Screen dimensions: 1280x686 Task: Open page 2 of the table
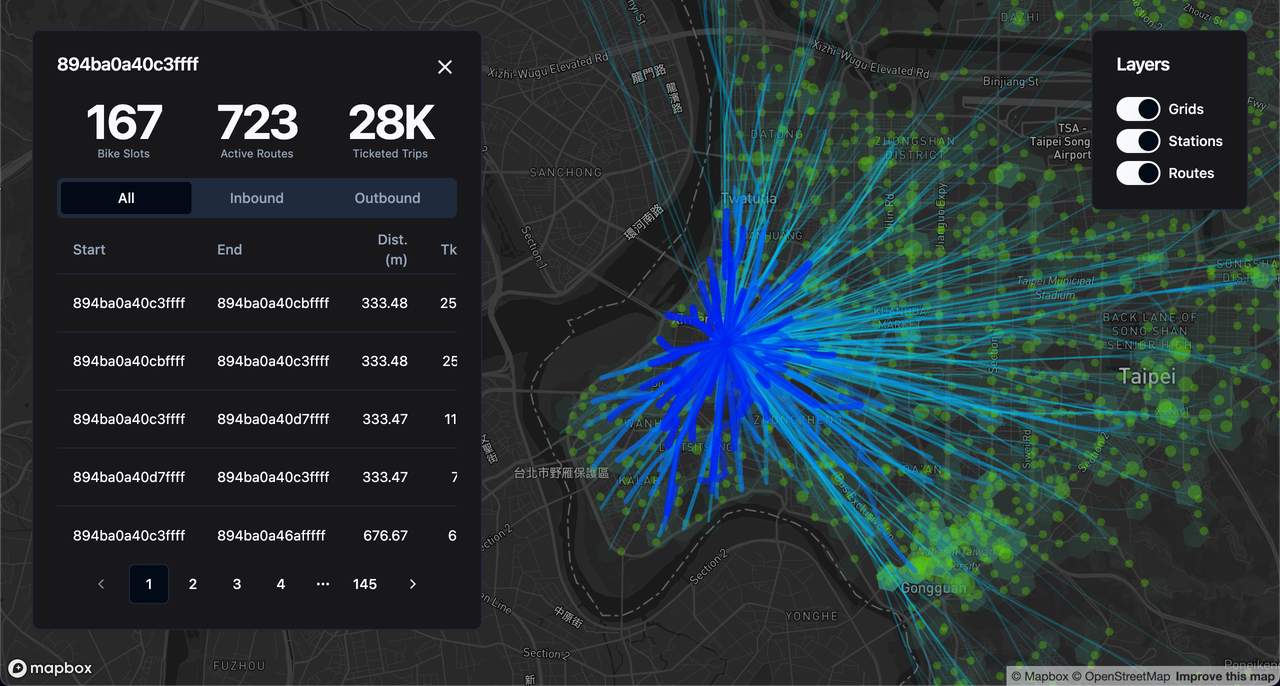click(193, 584)
